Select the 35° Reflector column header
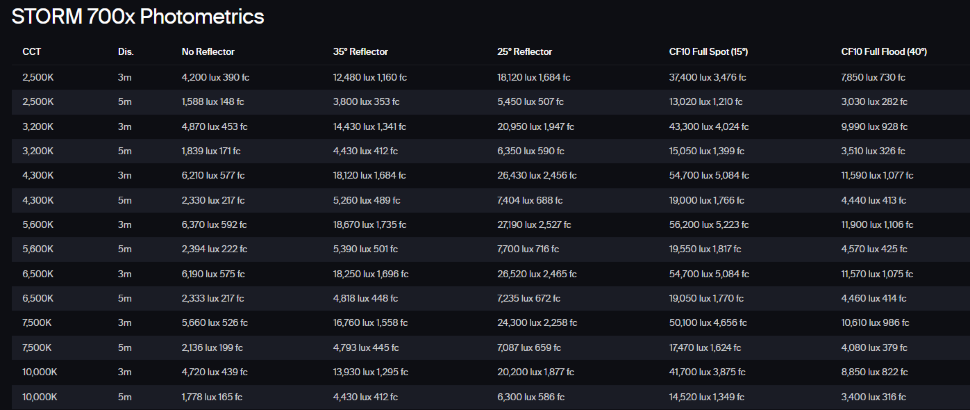Screen dimensions: 970x410 tap(361, 52)
